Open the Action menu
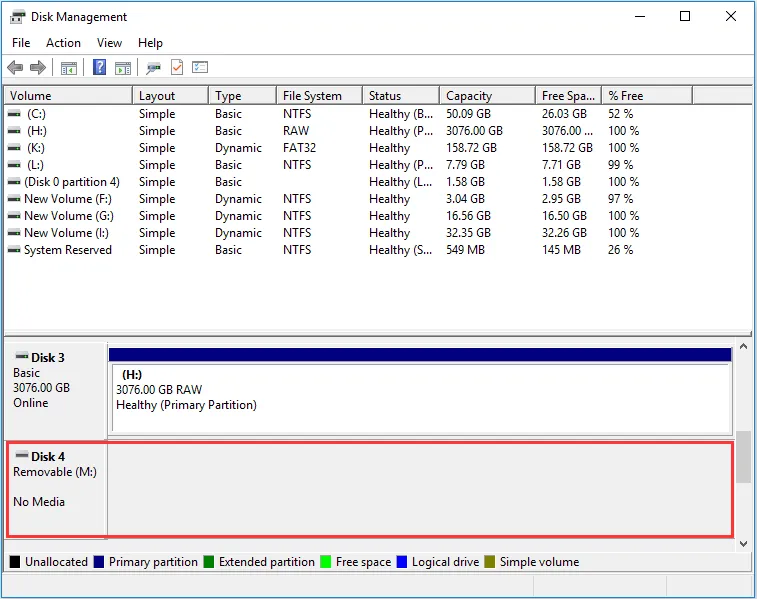The width and height of the screenshot is (757, 599). (63, 43)
